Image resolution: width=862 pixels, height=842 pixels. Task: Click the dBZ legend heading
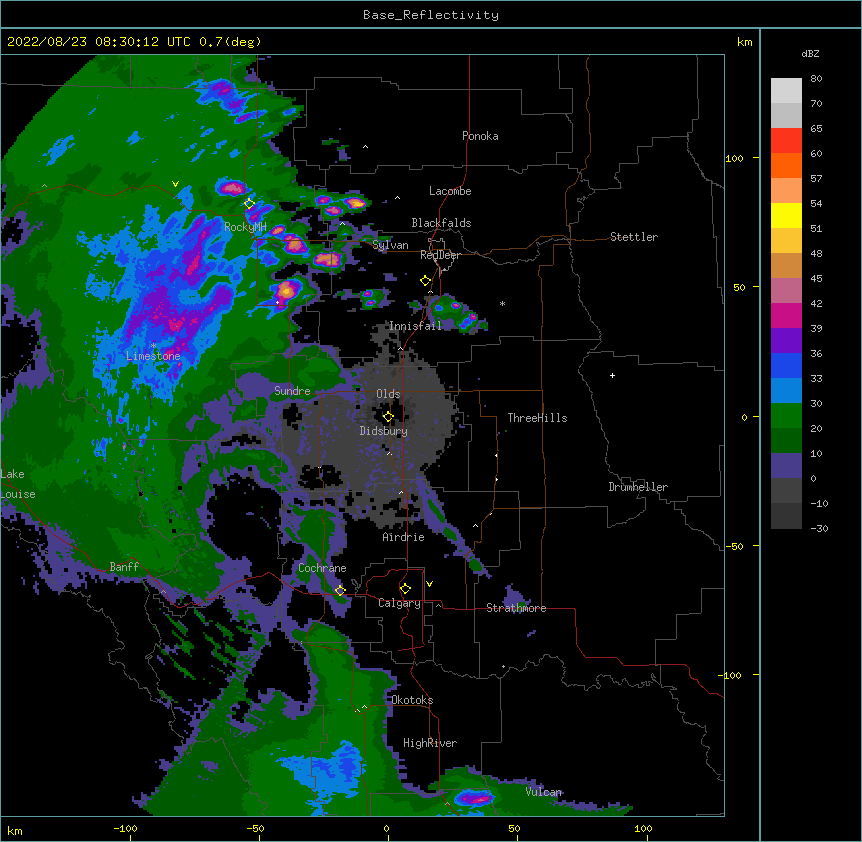pos(810,54)
